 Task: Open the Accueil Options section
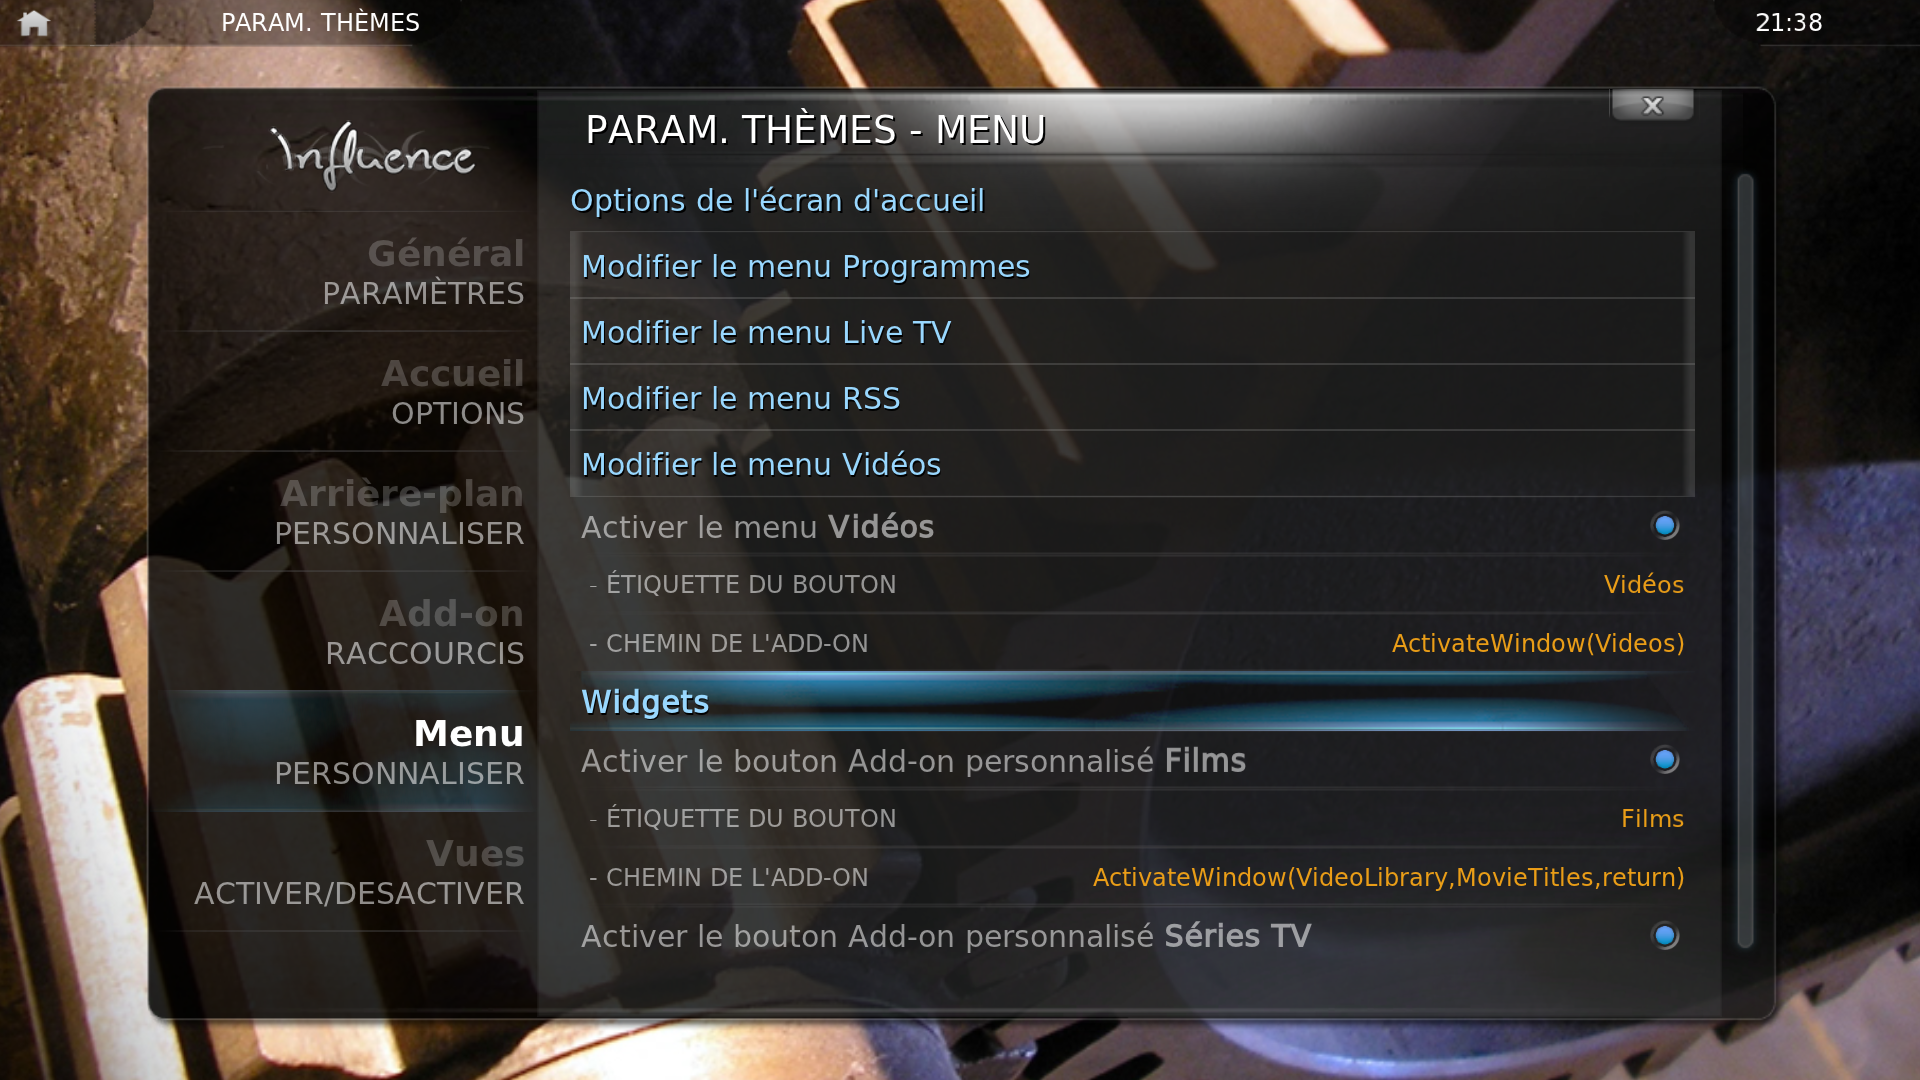[347, 392]
